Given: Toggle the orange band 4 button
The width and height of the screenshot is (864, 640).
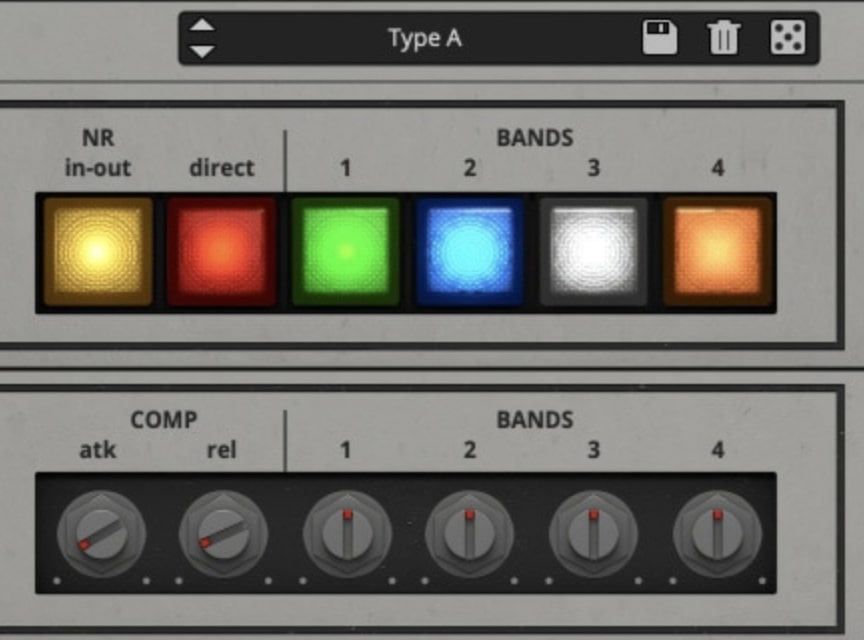Looking at the screenshot, I should point(717,252).
